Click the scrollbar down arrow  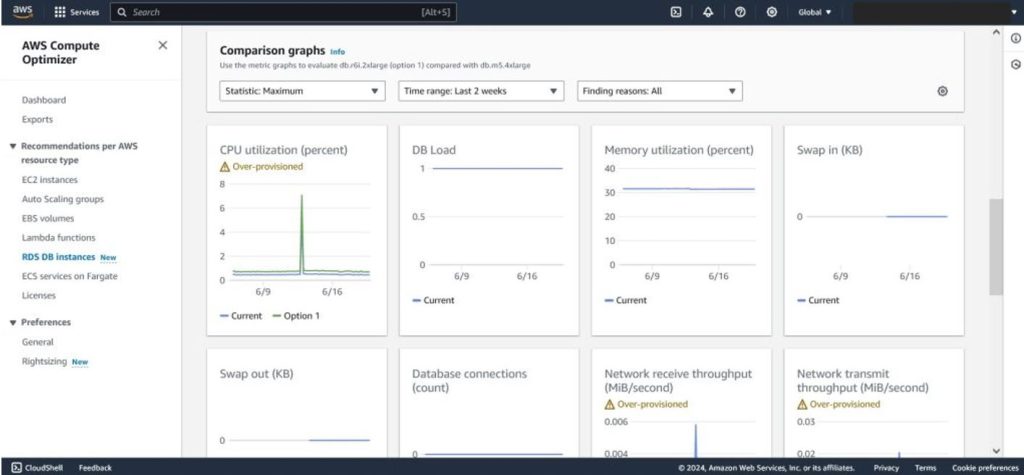[x=996, y=450]
